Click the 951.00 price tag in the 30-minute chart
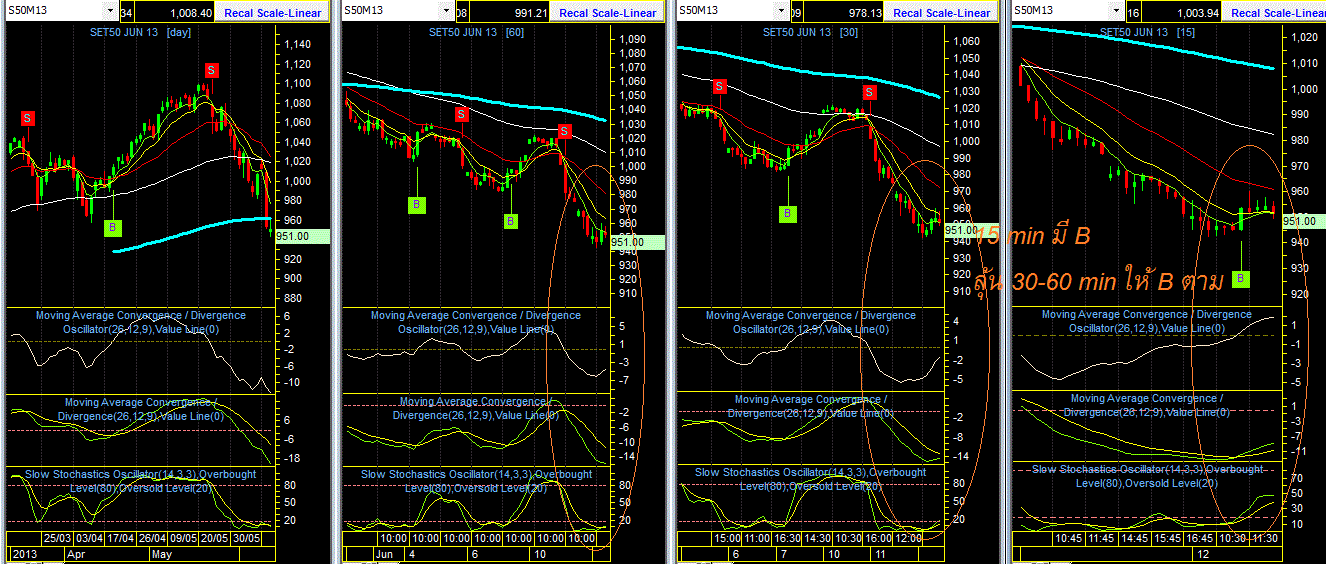1326x564 pixels. point(973,229)
